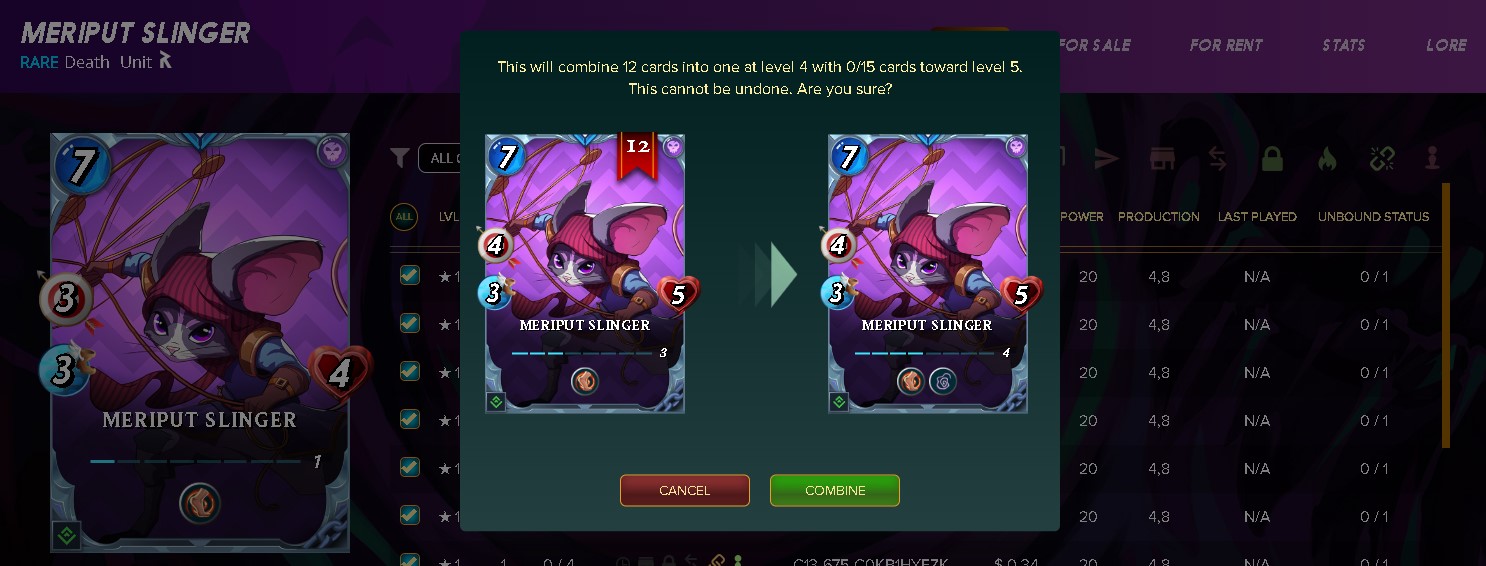Confirm with the green Combine button
Screen dimensions: 1486x566
coord(835,490)
